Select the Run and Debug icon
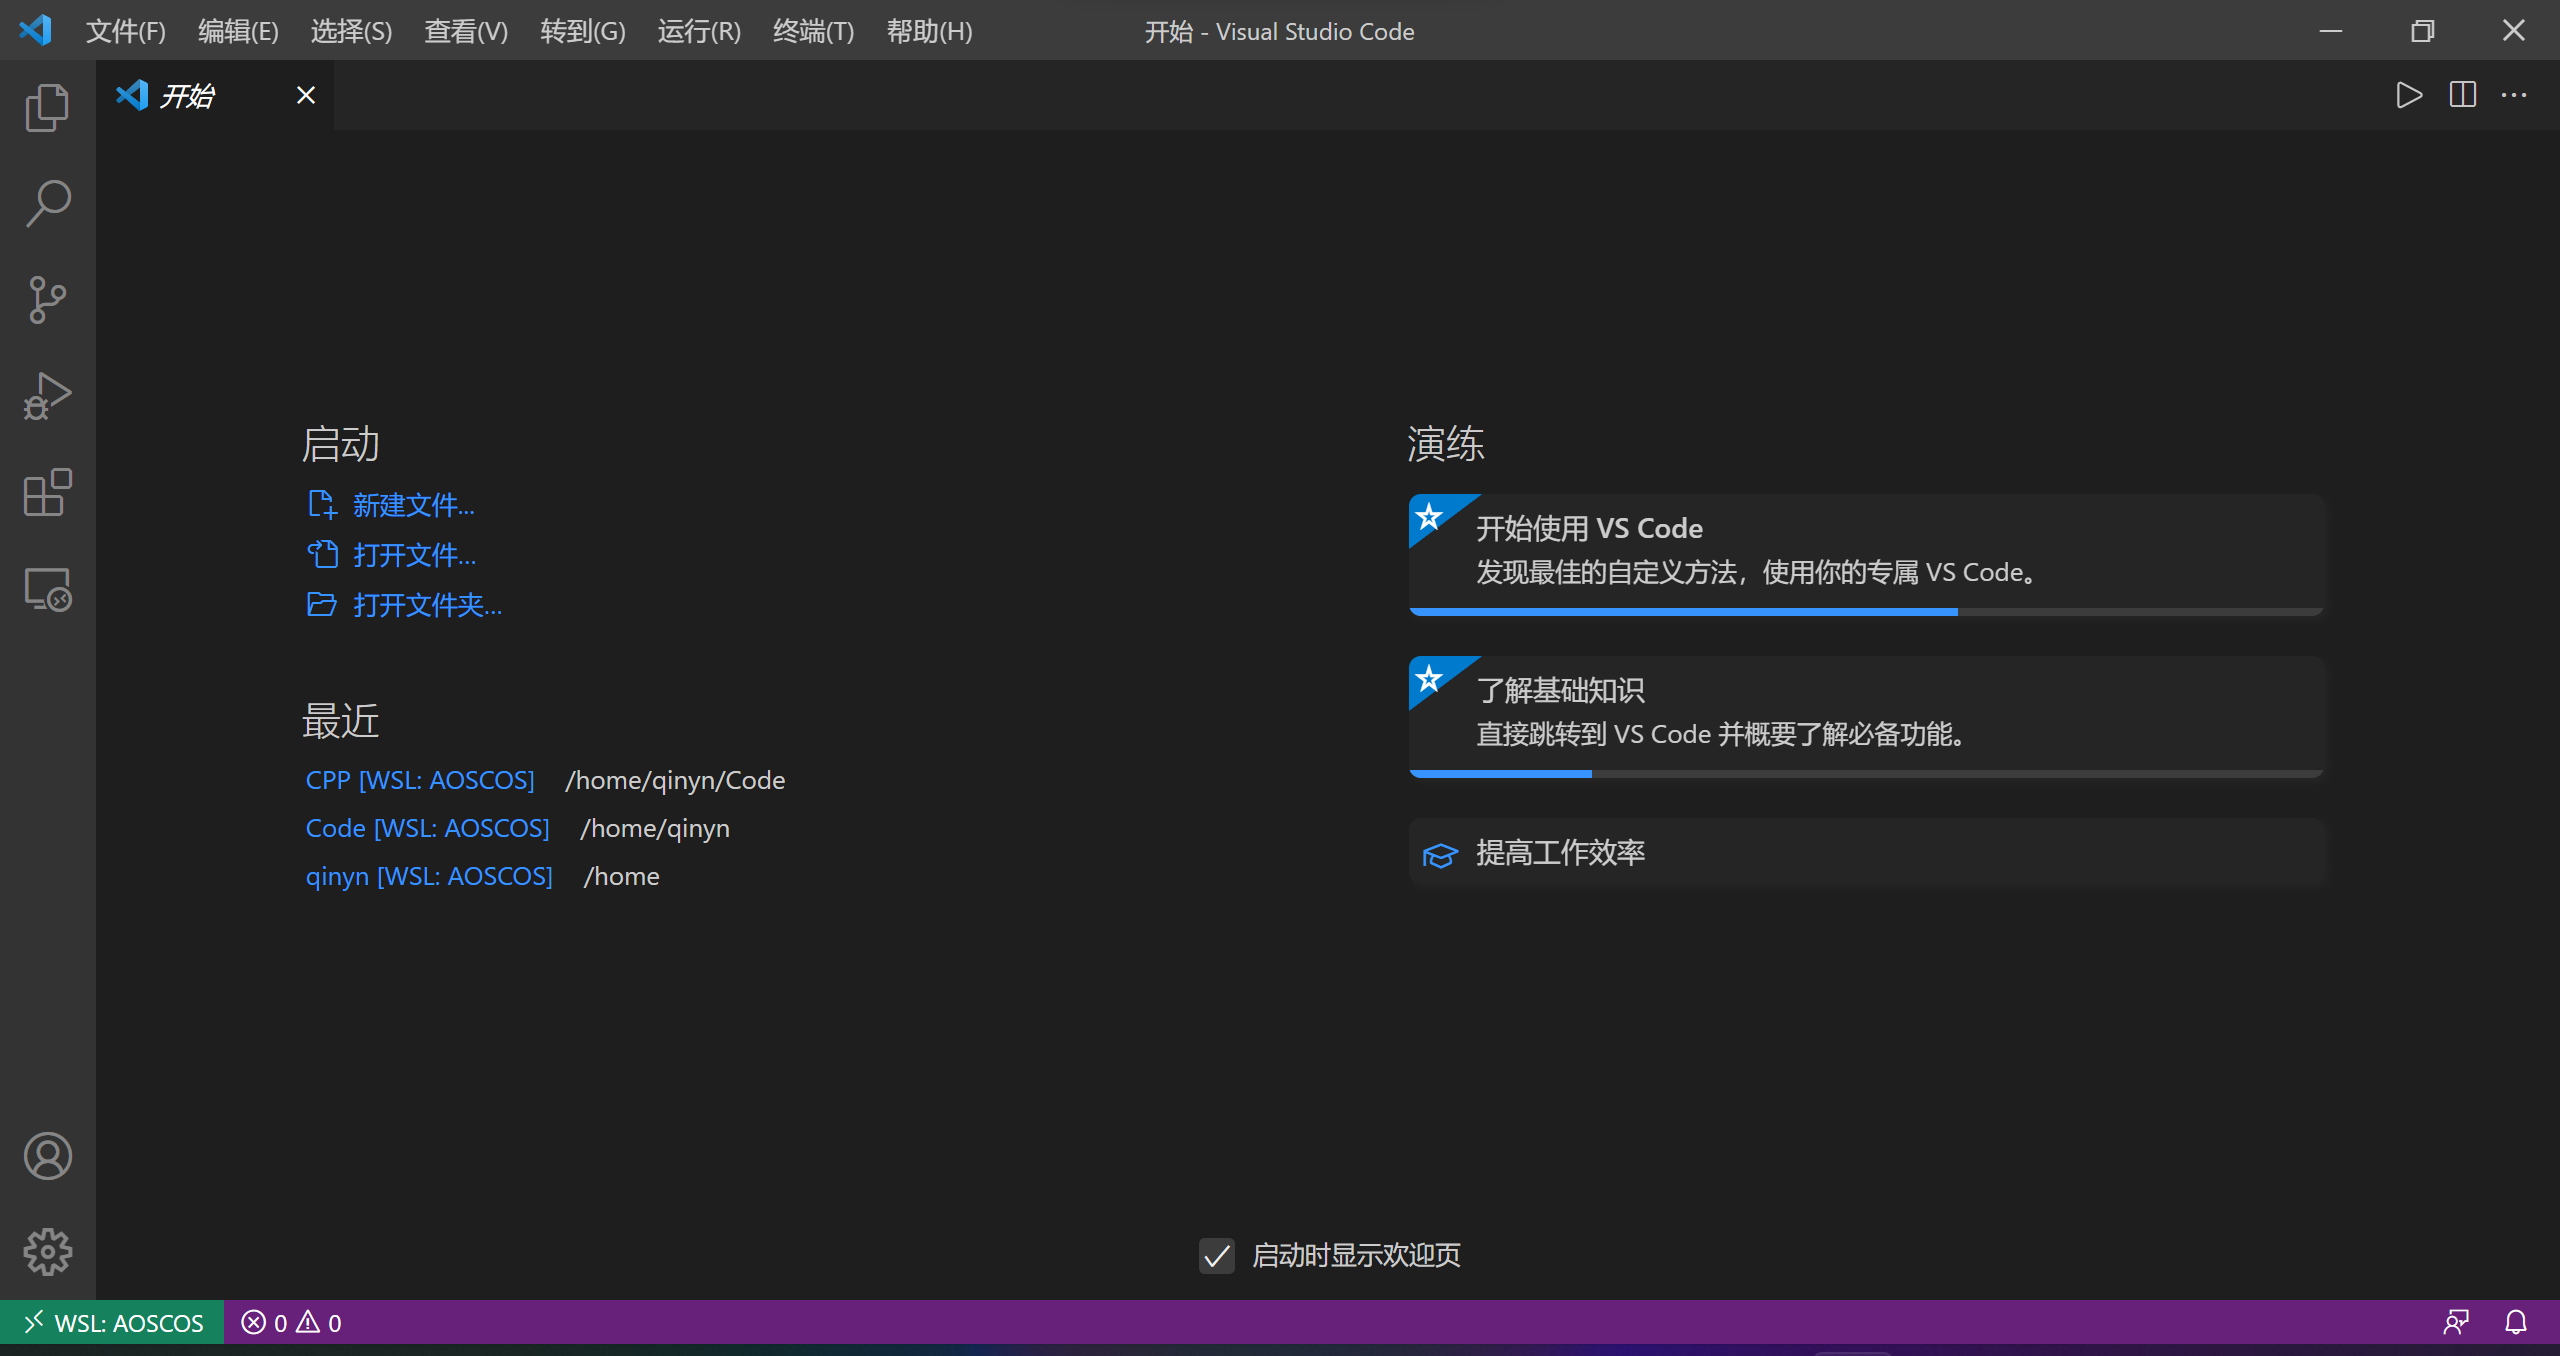 tap(46, 396)
